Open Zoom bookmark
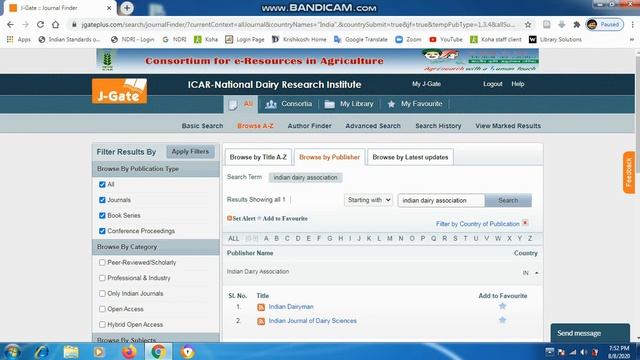The width and height of the screenshot is (640, 360). (408, 40)
